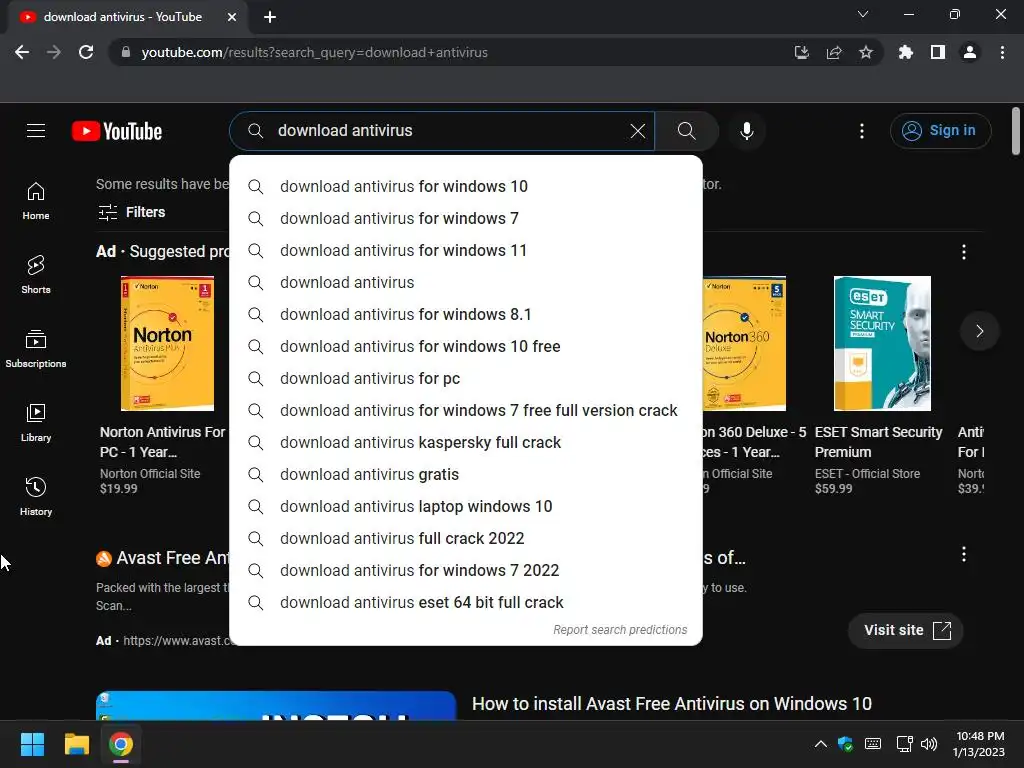
Task: Open touch keyboard tray icon
Action: pyautogui.click(x=873, y=744)
